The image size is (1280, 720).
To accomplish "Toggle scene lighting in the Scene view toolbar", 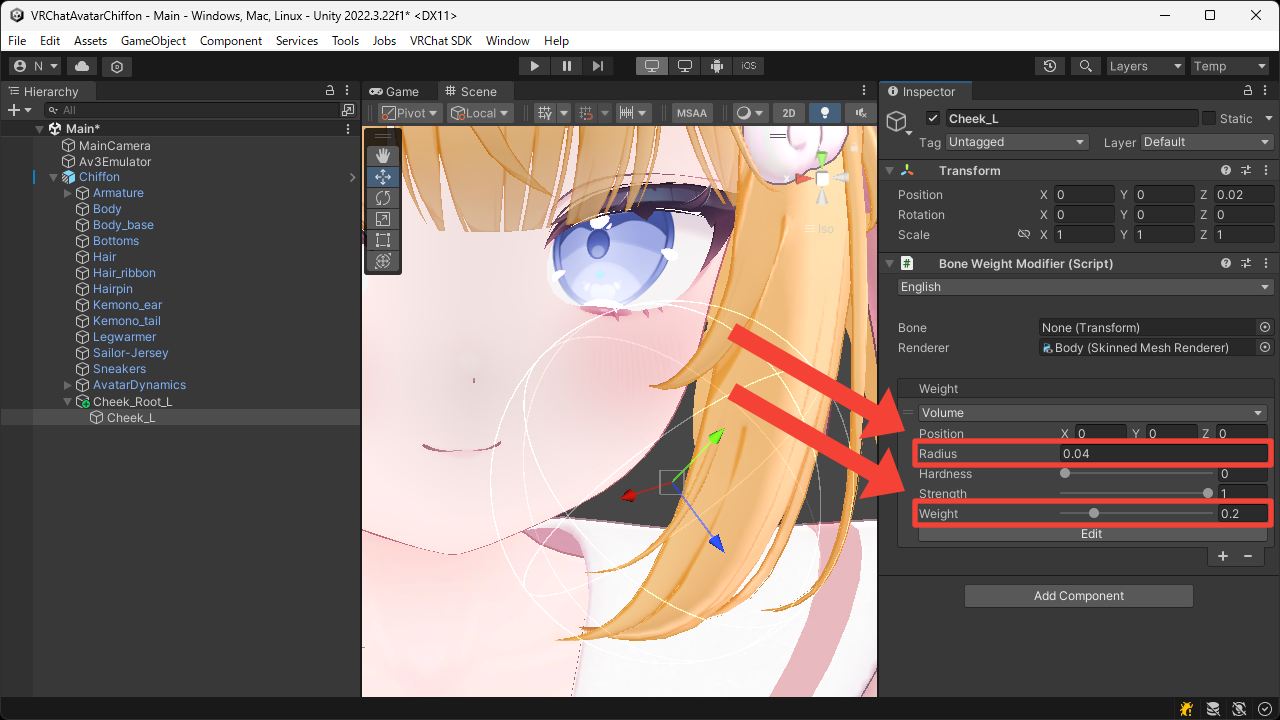I will click(x=823, y=112).
